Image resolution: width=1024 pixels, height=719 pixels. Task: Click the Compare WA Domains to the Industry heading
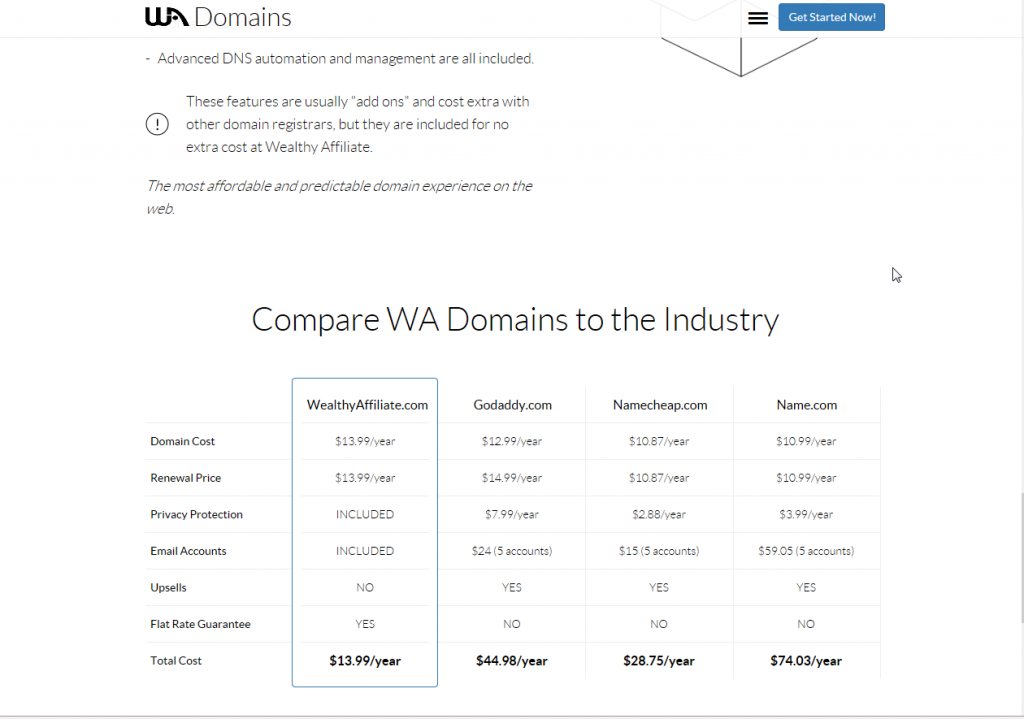(x=515, y=320)
